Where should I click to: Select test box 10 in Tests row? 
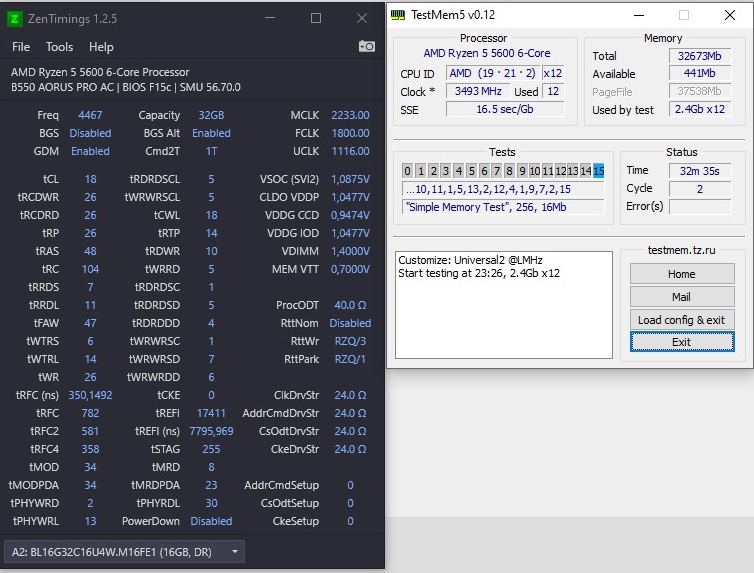[x=535, y=171]
